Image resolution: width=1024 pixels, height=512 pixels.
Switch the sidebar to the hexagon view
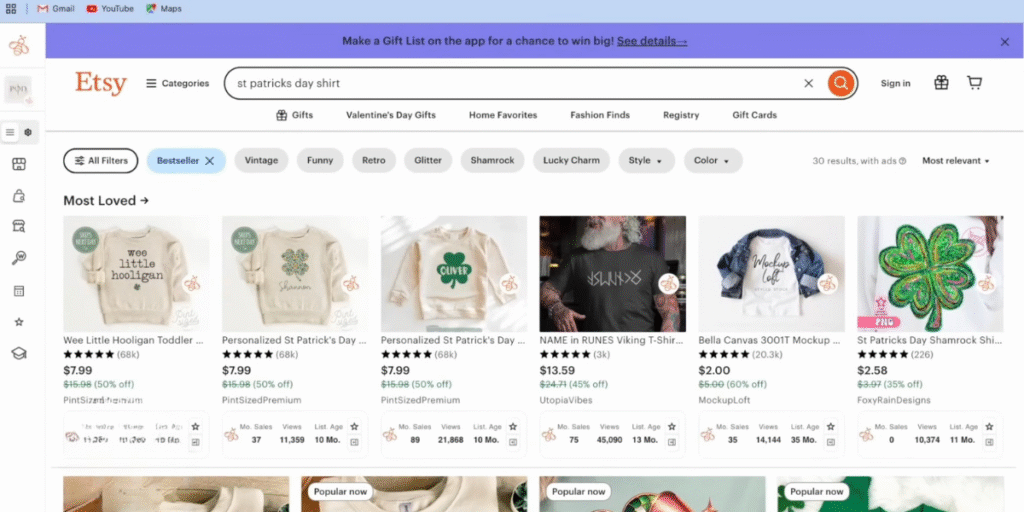(x=28, y=132)
